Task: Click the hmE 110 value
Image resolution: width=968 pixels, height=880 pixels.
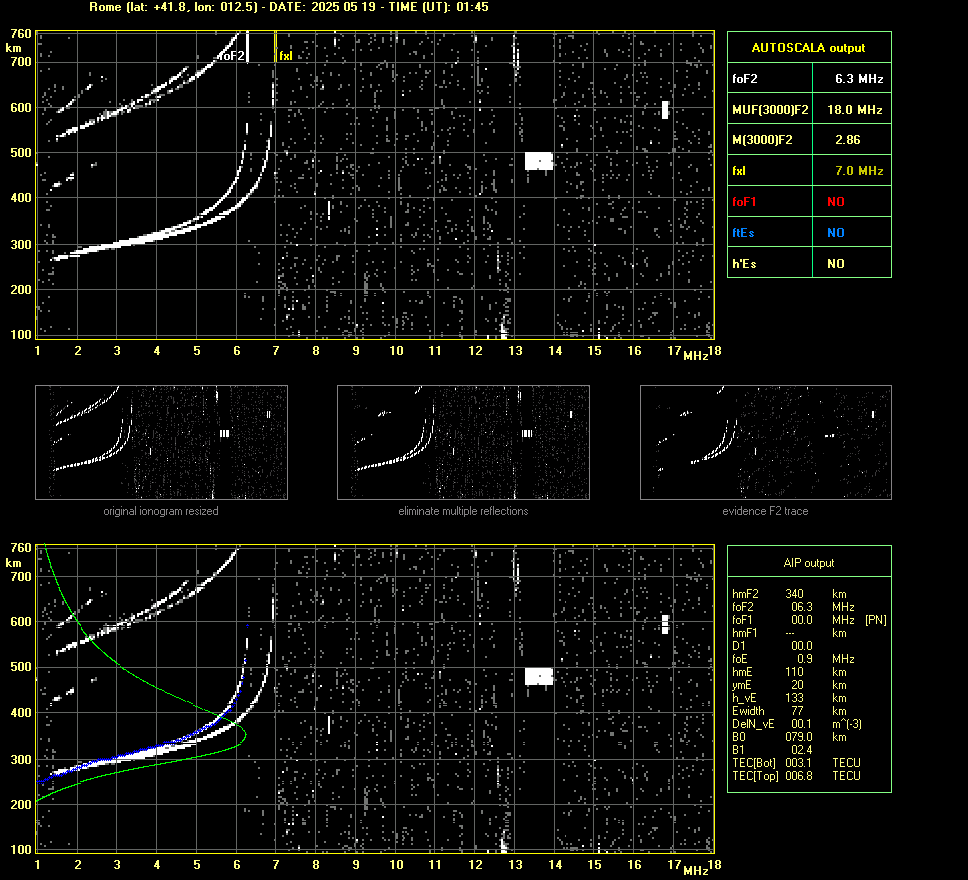Action: point(795,672)
